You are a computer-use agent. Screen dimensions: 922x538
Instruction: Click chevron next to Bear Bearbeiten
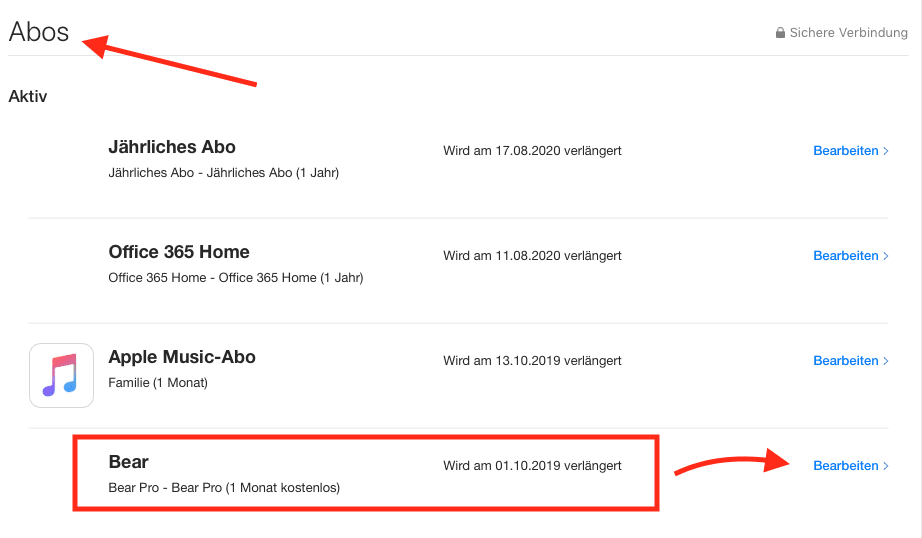886,466
